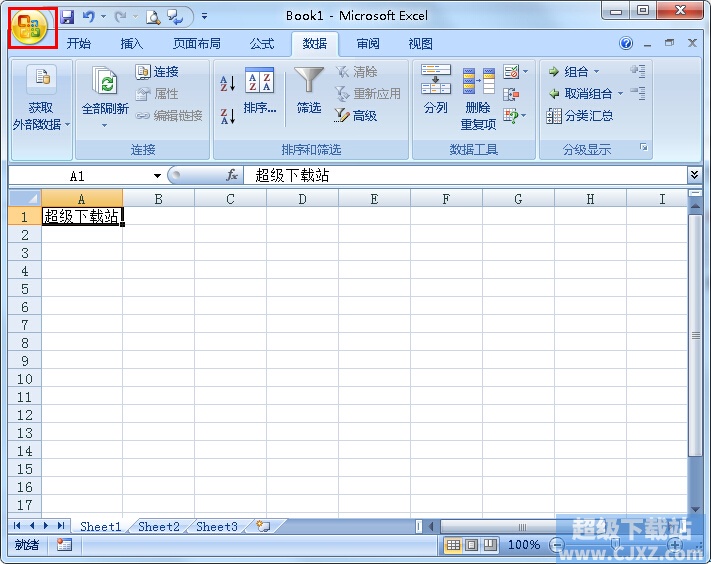Open print preview from quick access toolbar

(153, 17)
